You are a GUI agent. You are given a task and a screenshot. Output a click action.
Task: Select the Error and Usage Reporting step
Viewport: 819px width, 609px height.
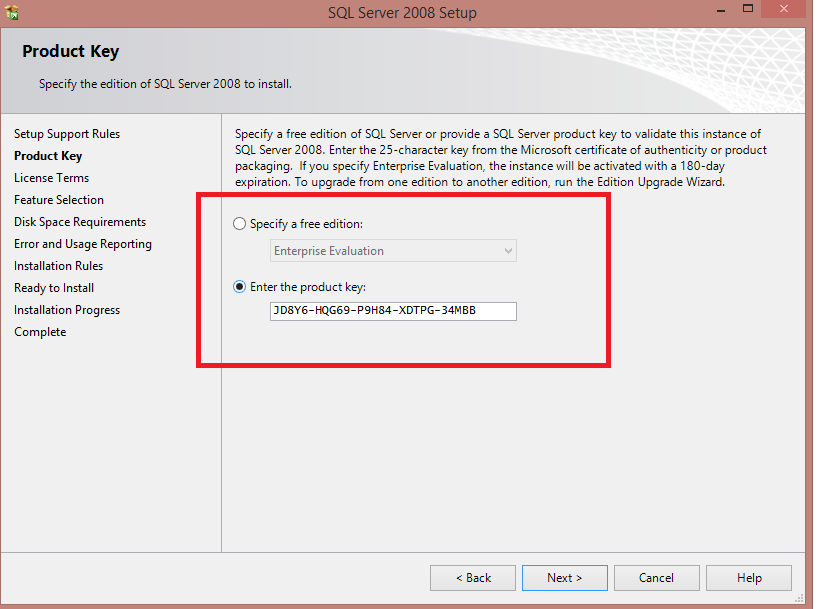click(83, 244)
